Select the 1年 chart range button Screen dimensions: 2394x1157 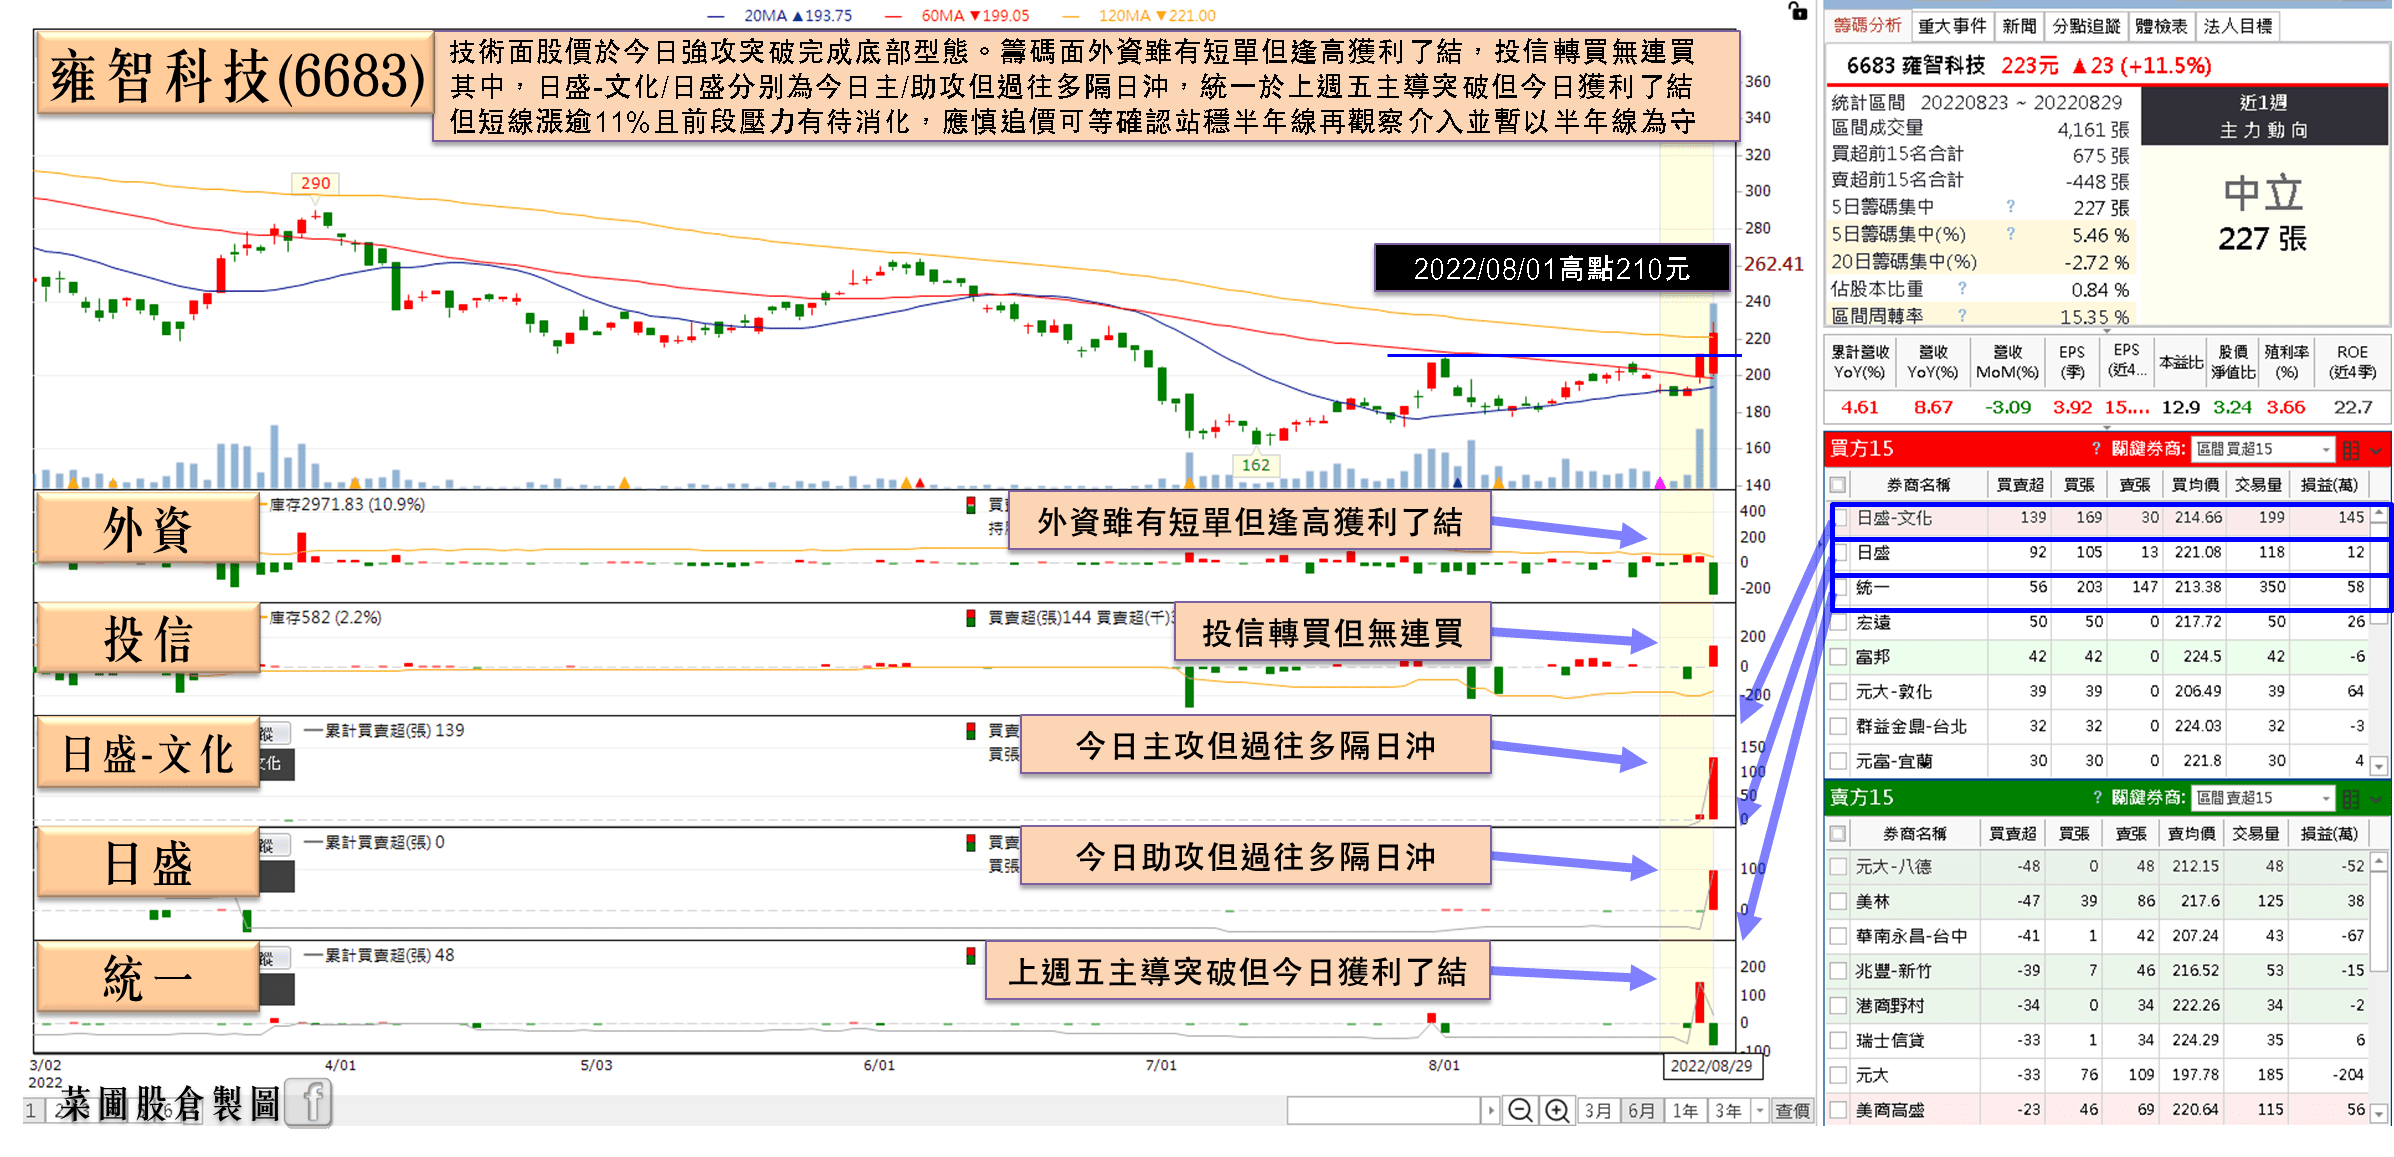click(x=1685, y=1111)
